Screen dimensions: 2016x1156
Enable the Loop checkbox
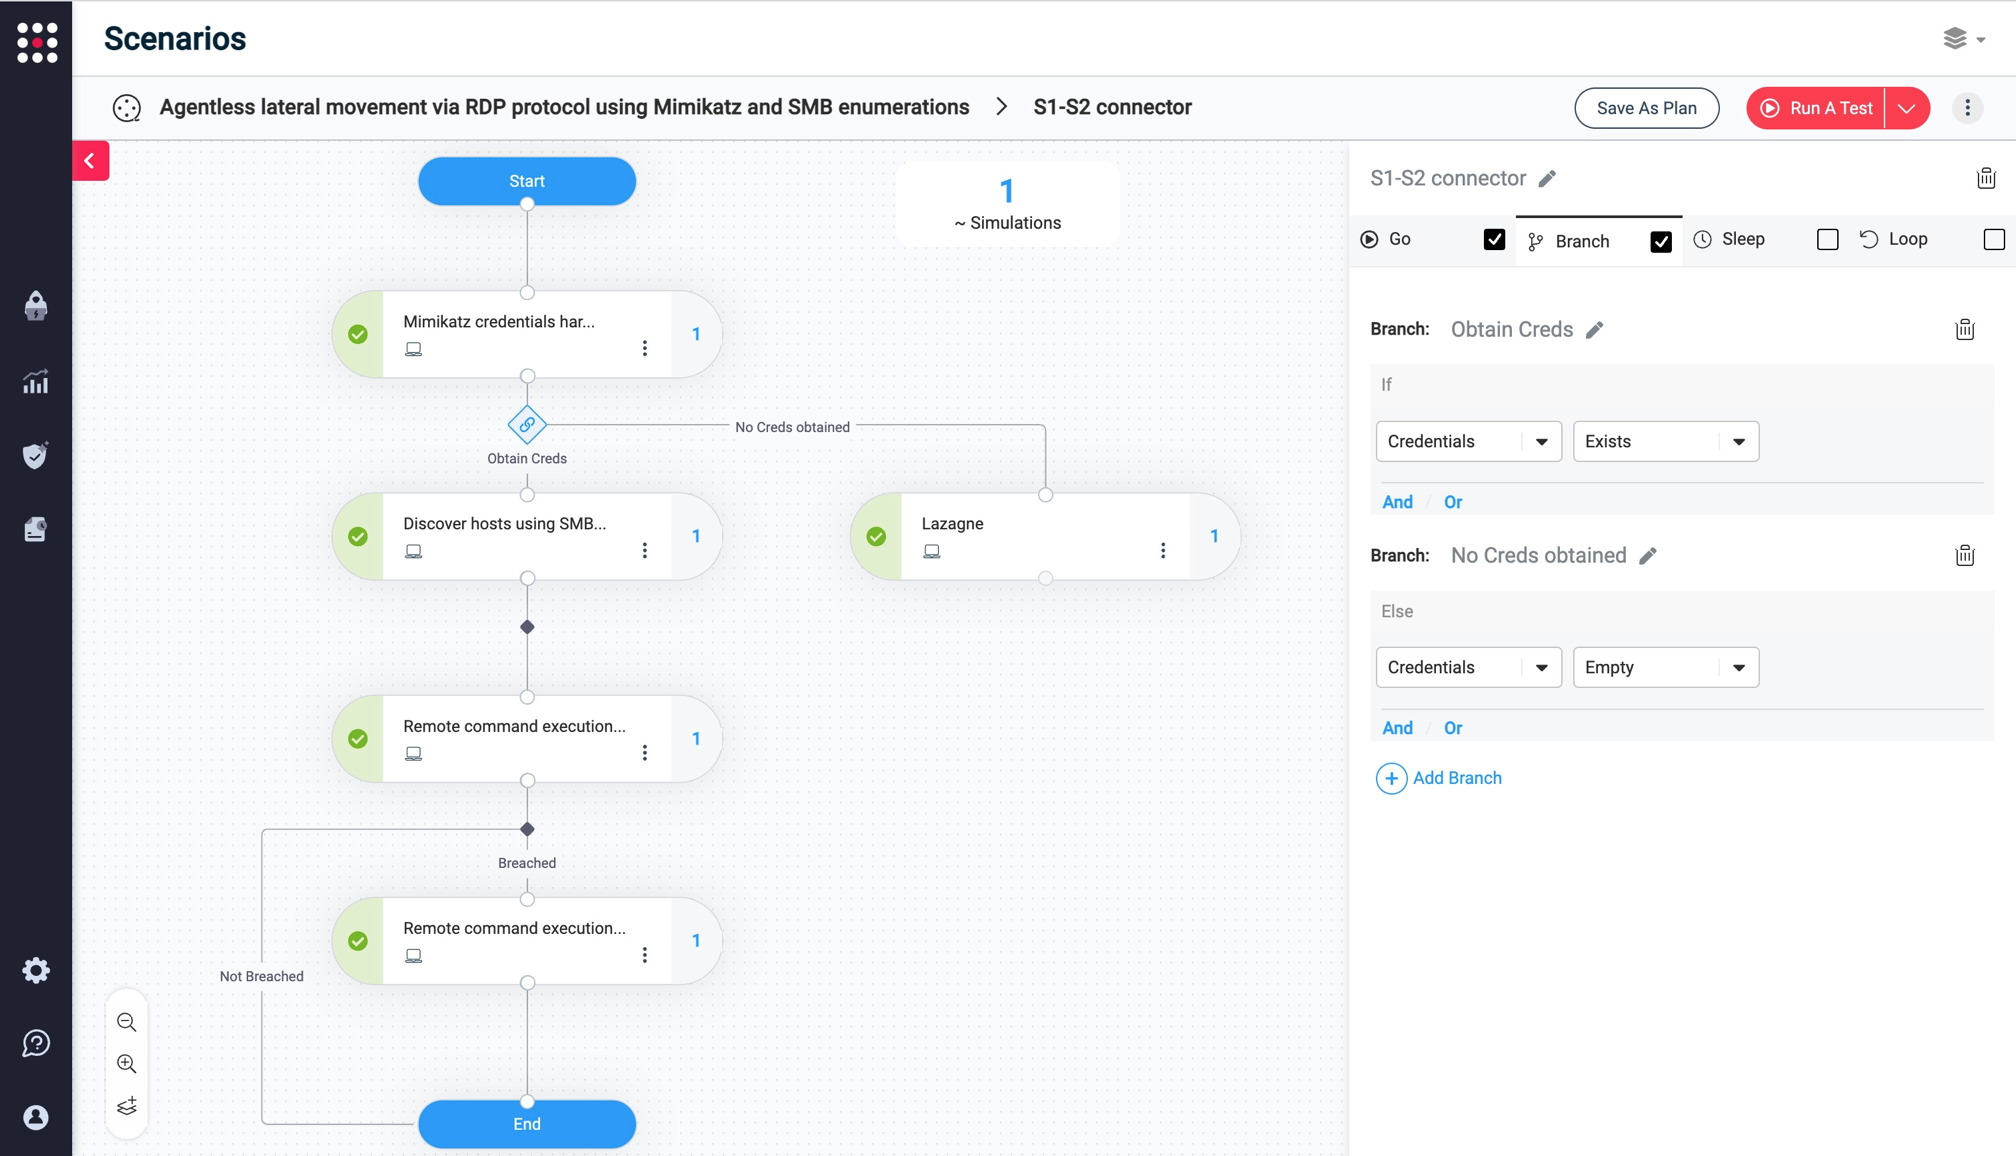(x=1993, y=240)
